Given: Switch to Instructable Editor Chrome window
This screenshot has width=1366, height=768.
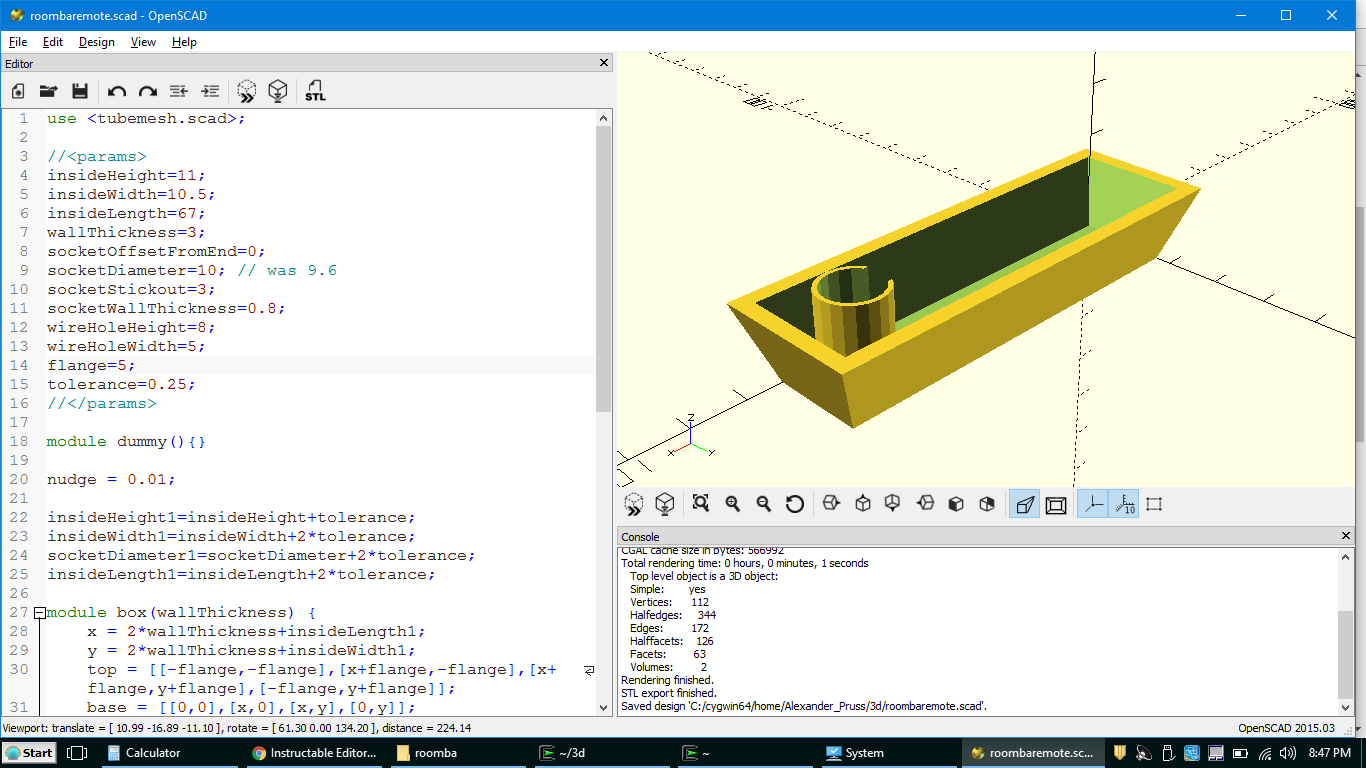Looking at the screenshot, I should (x=314, y=753).
